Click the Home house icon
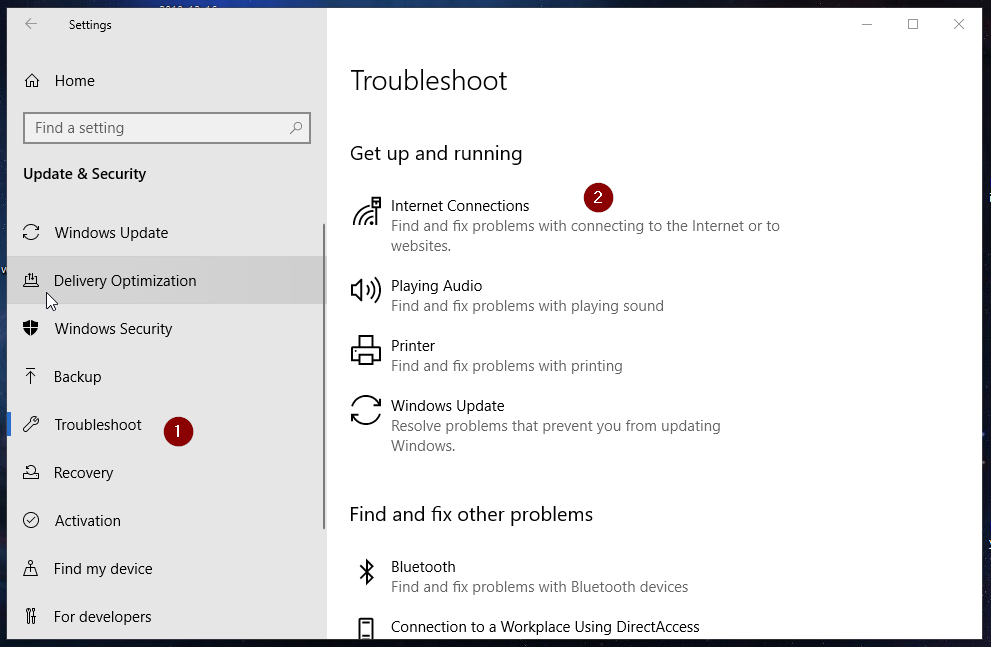The height and width of the screenshot is (647, 991). pyautogui.click(x=32, y=81)
